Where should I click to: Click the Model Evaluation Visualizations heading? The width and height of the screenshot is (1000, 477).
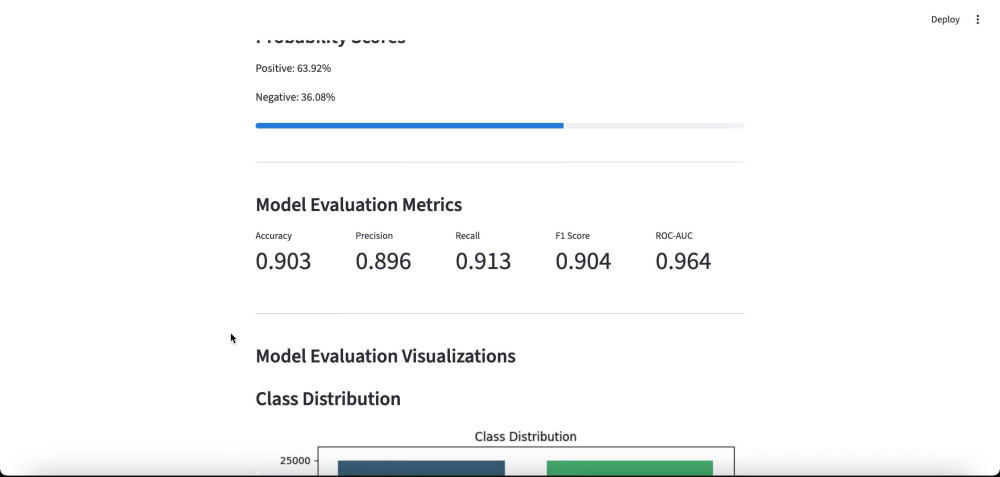click(x=385, y=356)
